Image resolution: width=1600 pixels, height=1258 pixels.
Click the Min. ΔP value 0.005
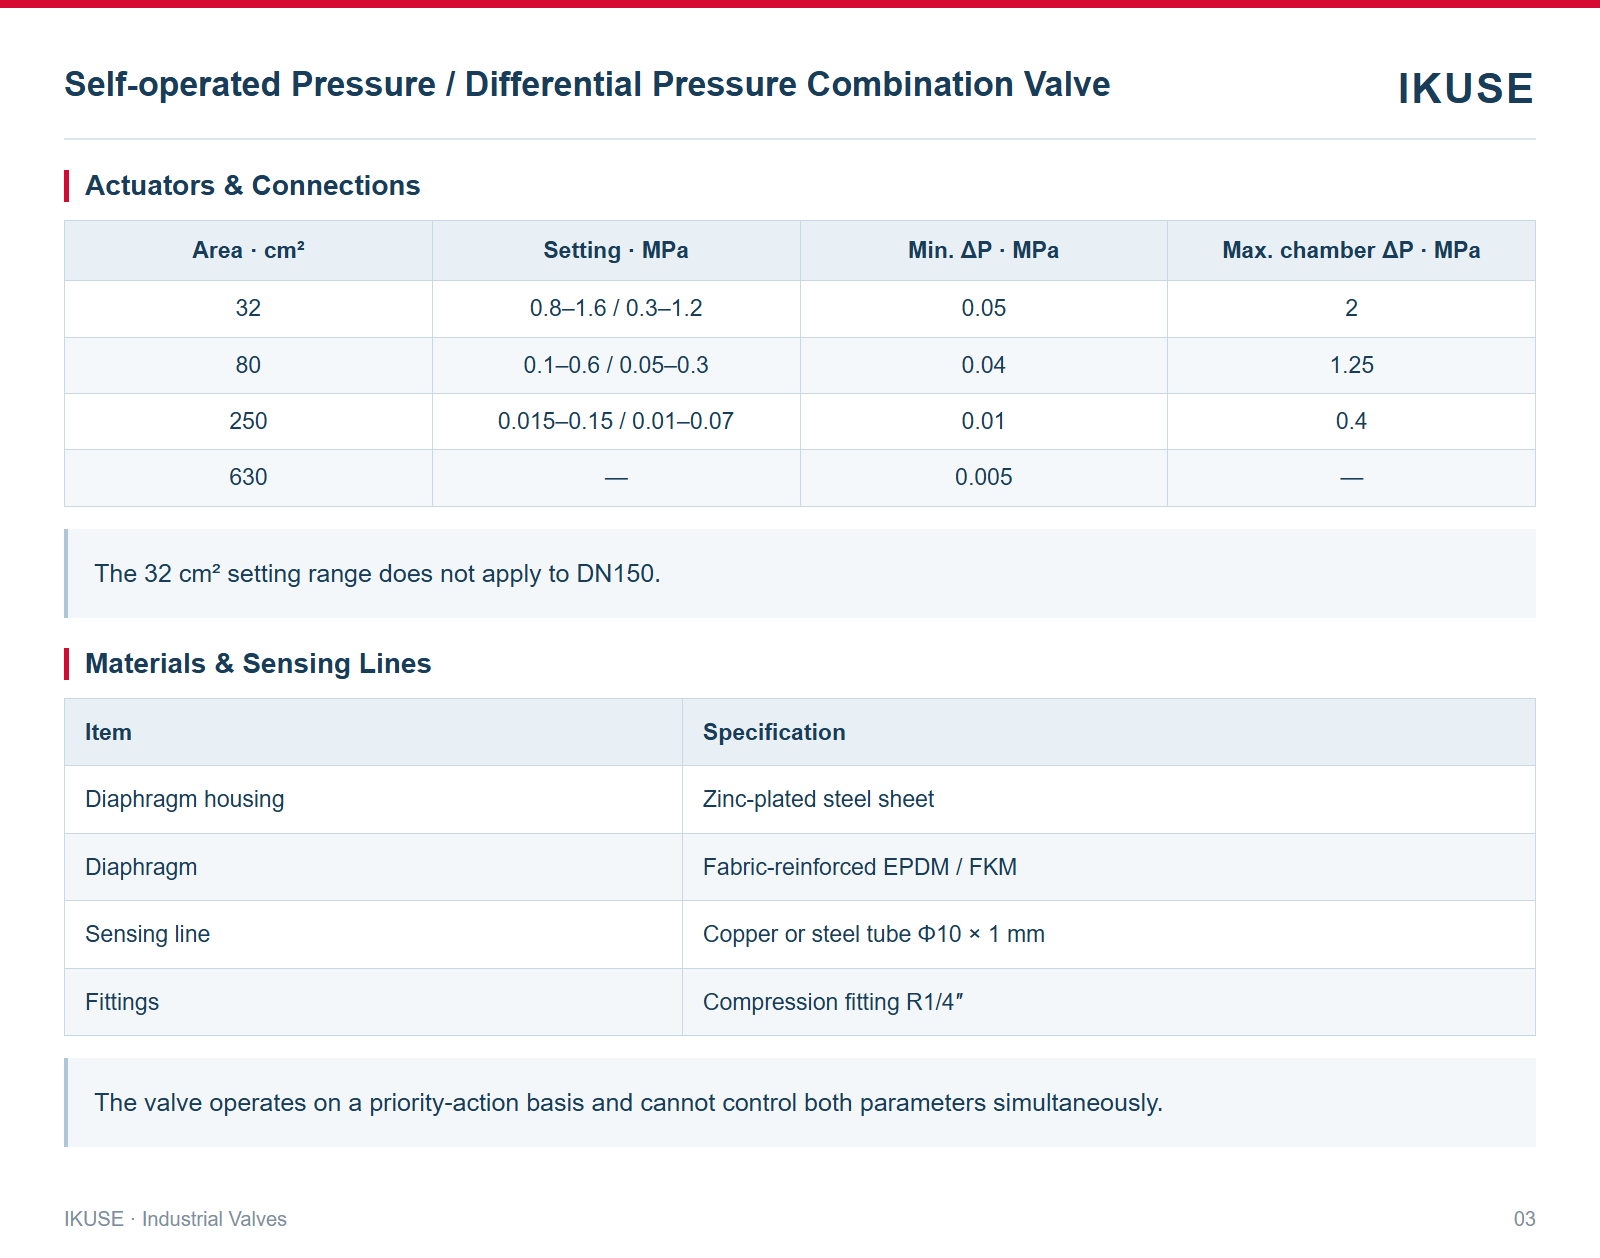tap(983, 477)
